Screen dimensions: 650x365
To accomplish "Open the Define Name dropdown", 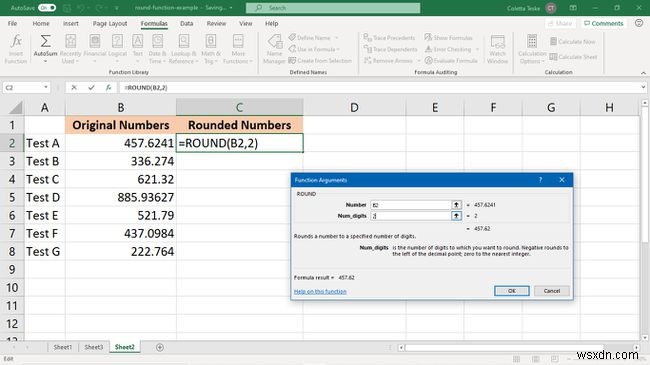I will coord(336,38).
